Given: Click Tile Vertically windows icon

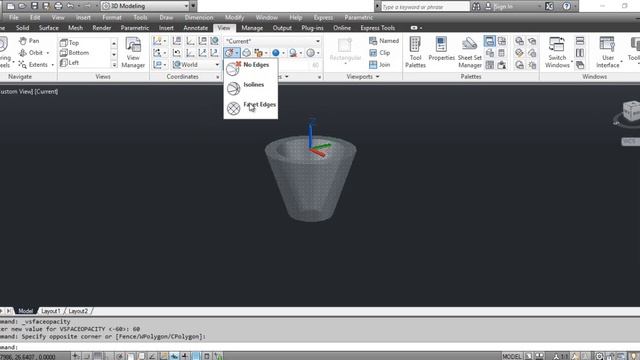Looking at the screenshot, I should pyautogui.click(x=580, y=53).
